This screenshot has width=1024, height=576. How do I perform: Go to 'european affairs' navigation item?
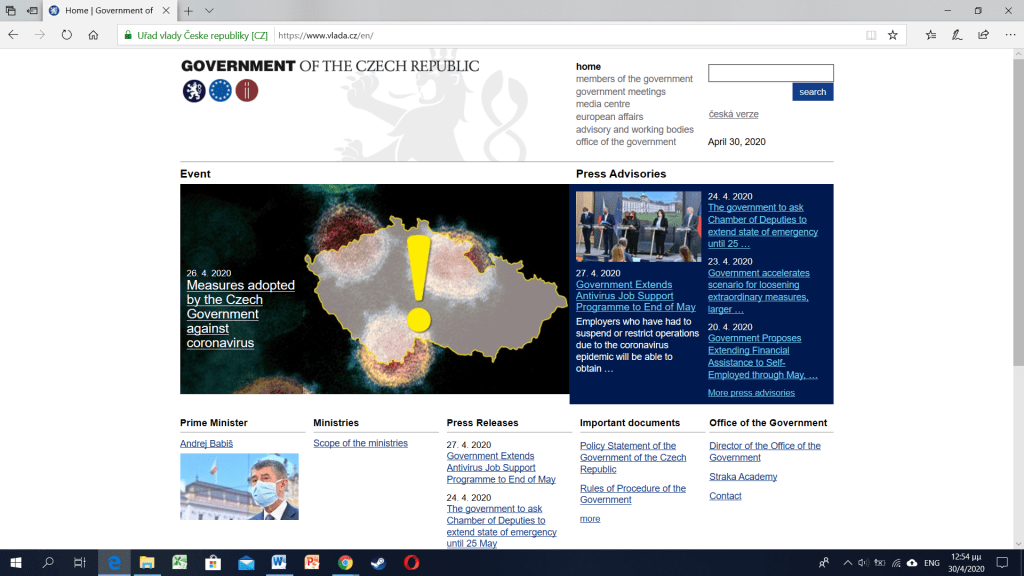coord(609,117)
